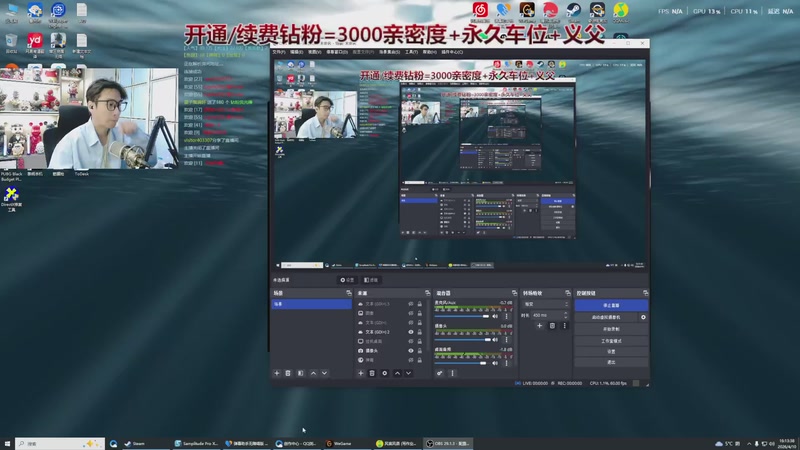The image size is (800, 450).
Task: Open the 工具(T) menu
Action: 411,52
